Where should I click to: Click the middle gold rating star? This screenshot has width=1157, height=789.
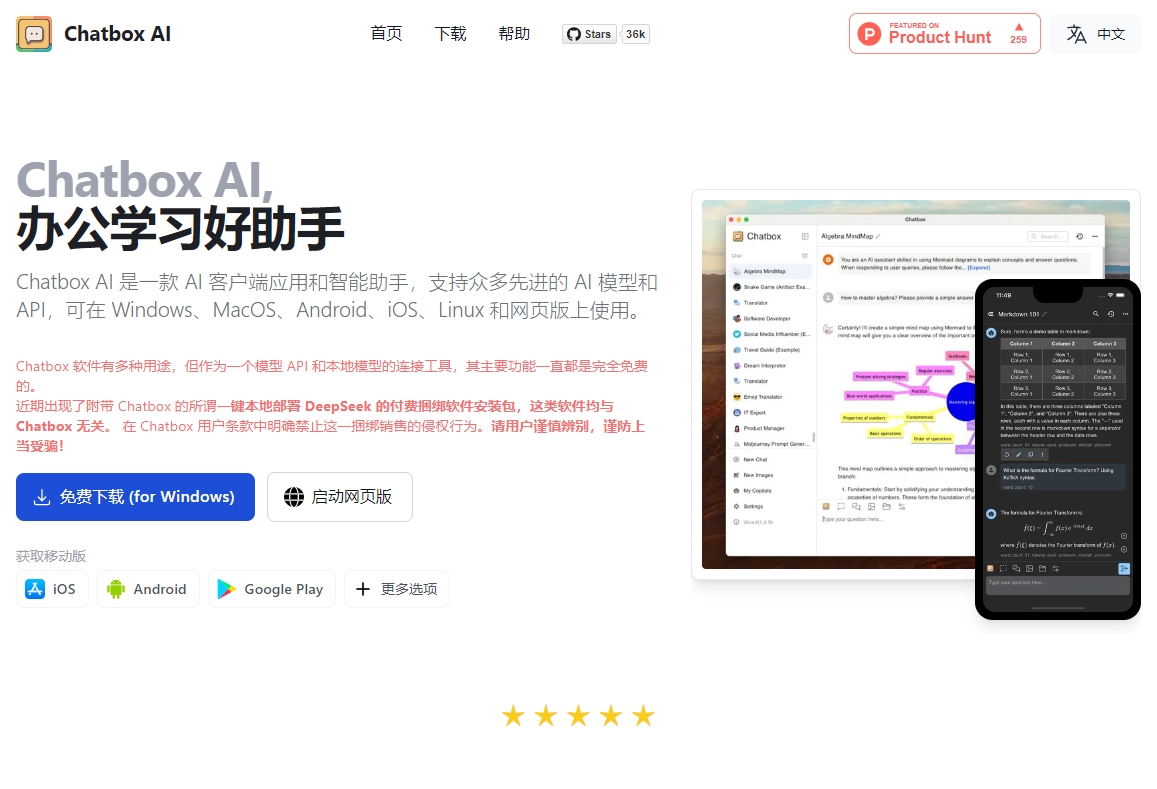[578, 715]
